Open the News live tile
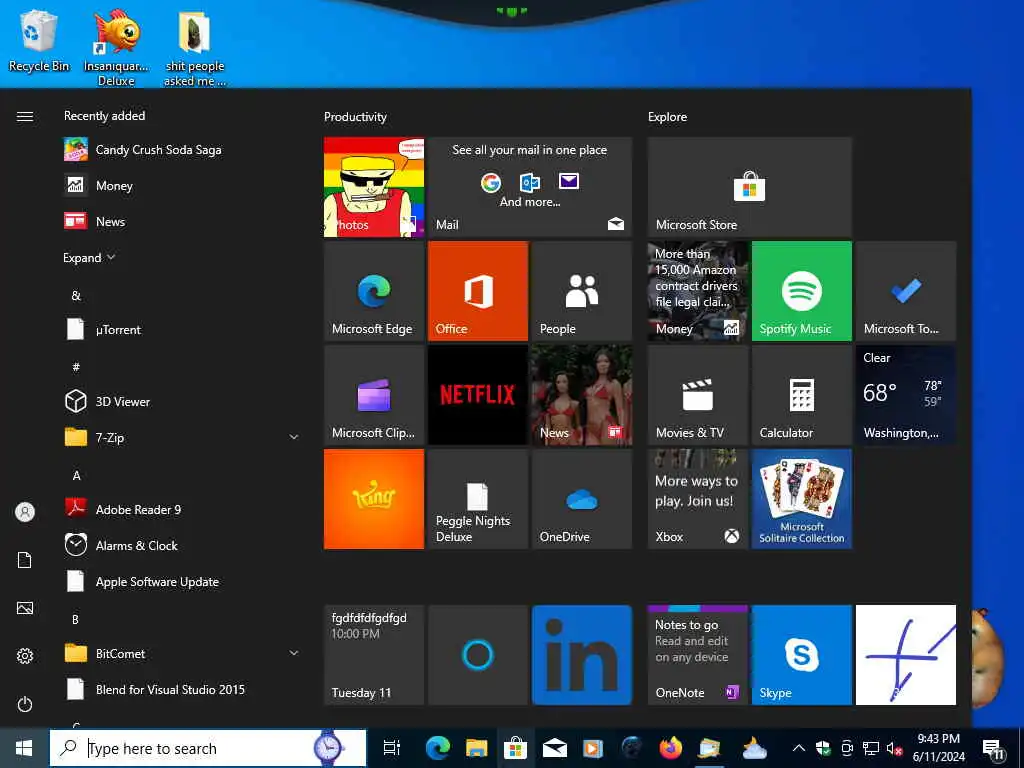The image size is (1024, 768). pyautogui.click(x=581, y=394)
